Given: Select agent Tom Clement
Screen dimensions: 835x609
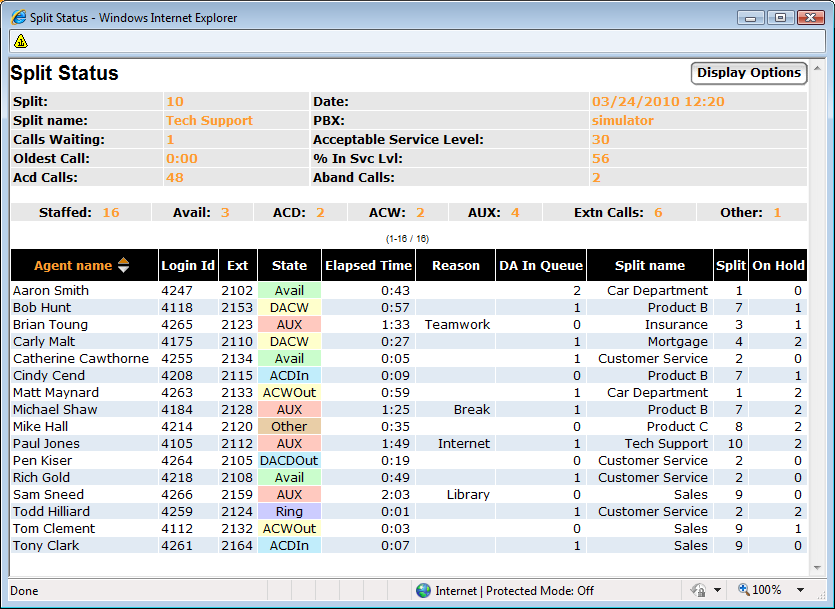Looking at the screenshot, I should (x=54, y=529).
